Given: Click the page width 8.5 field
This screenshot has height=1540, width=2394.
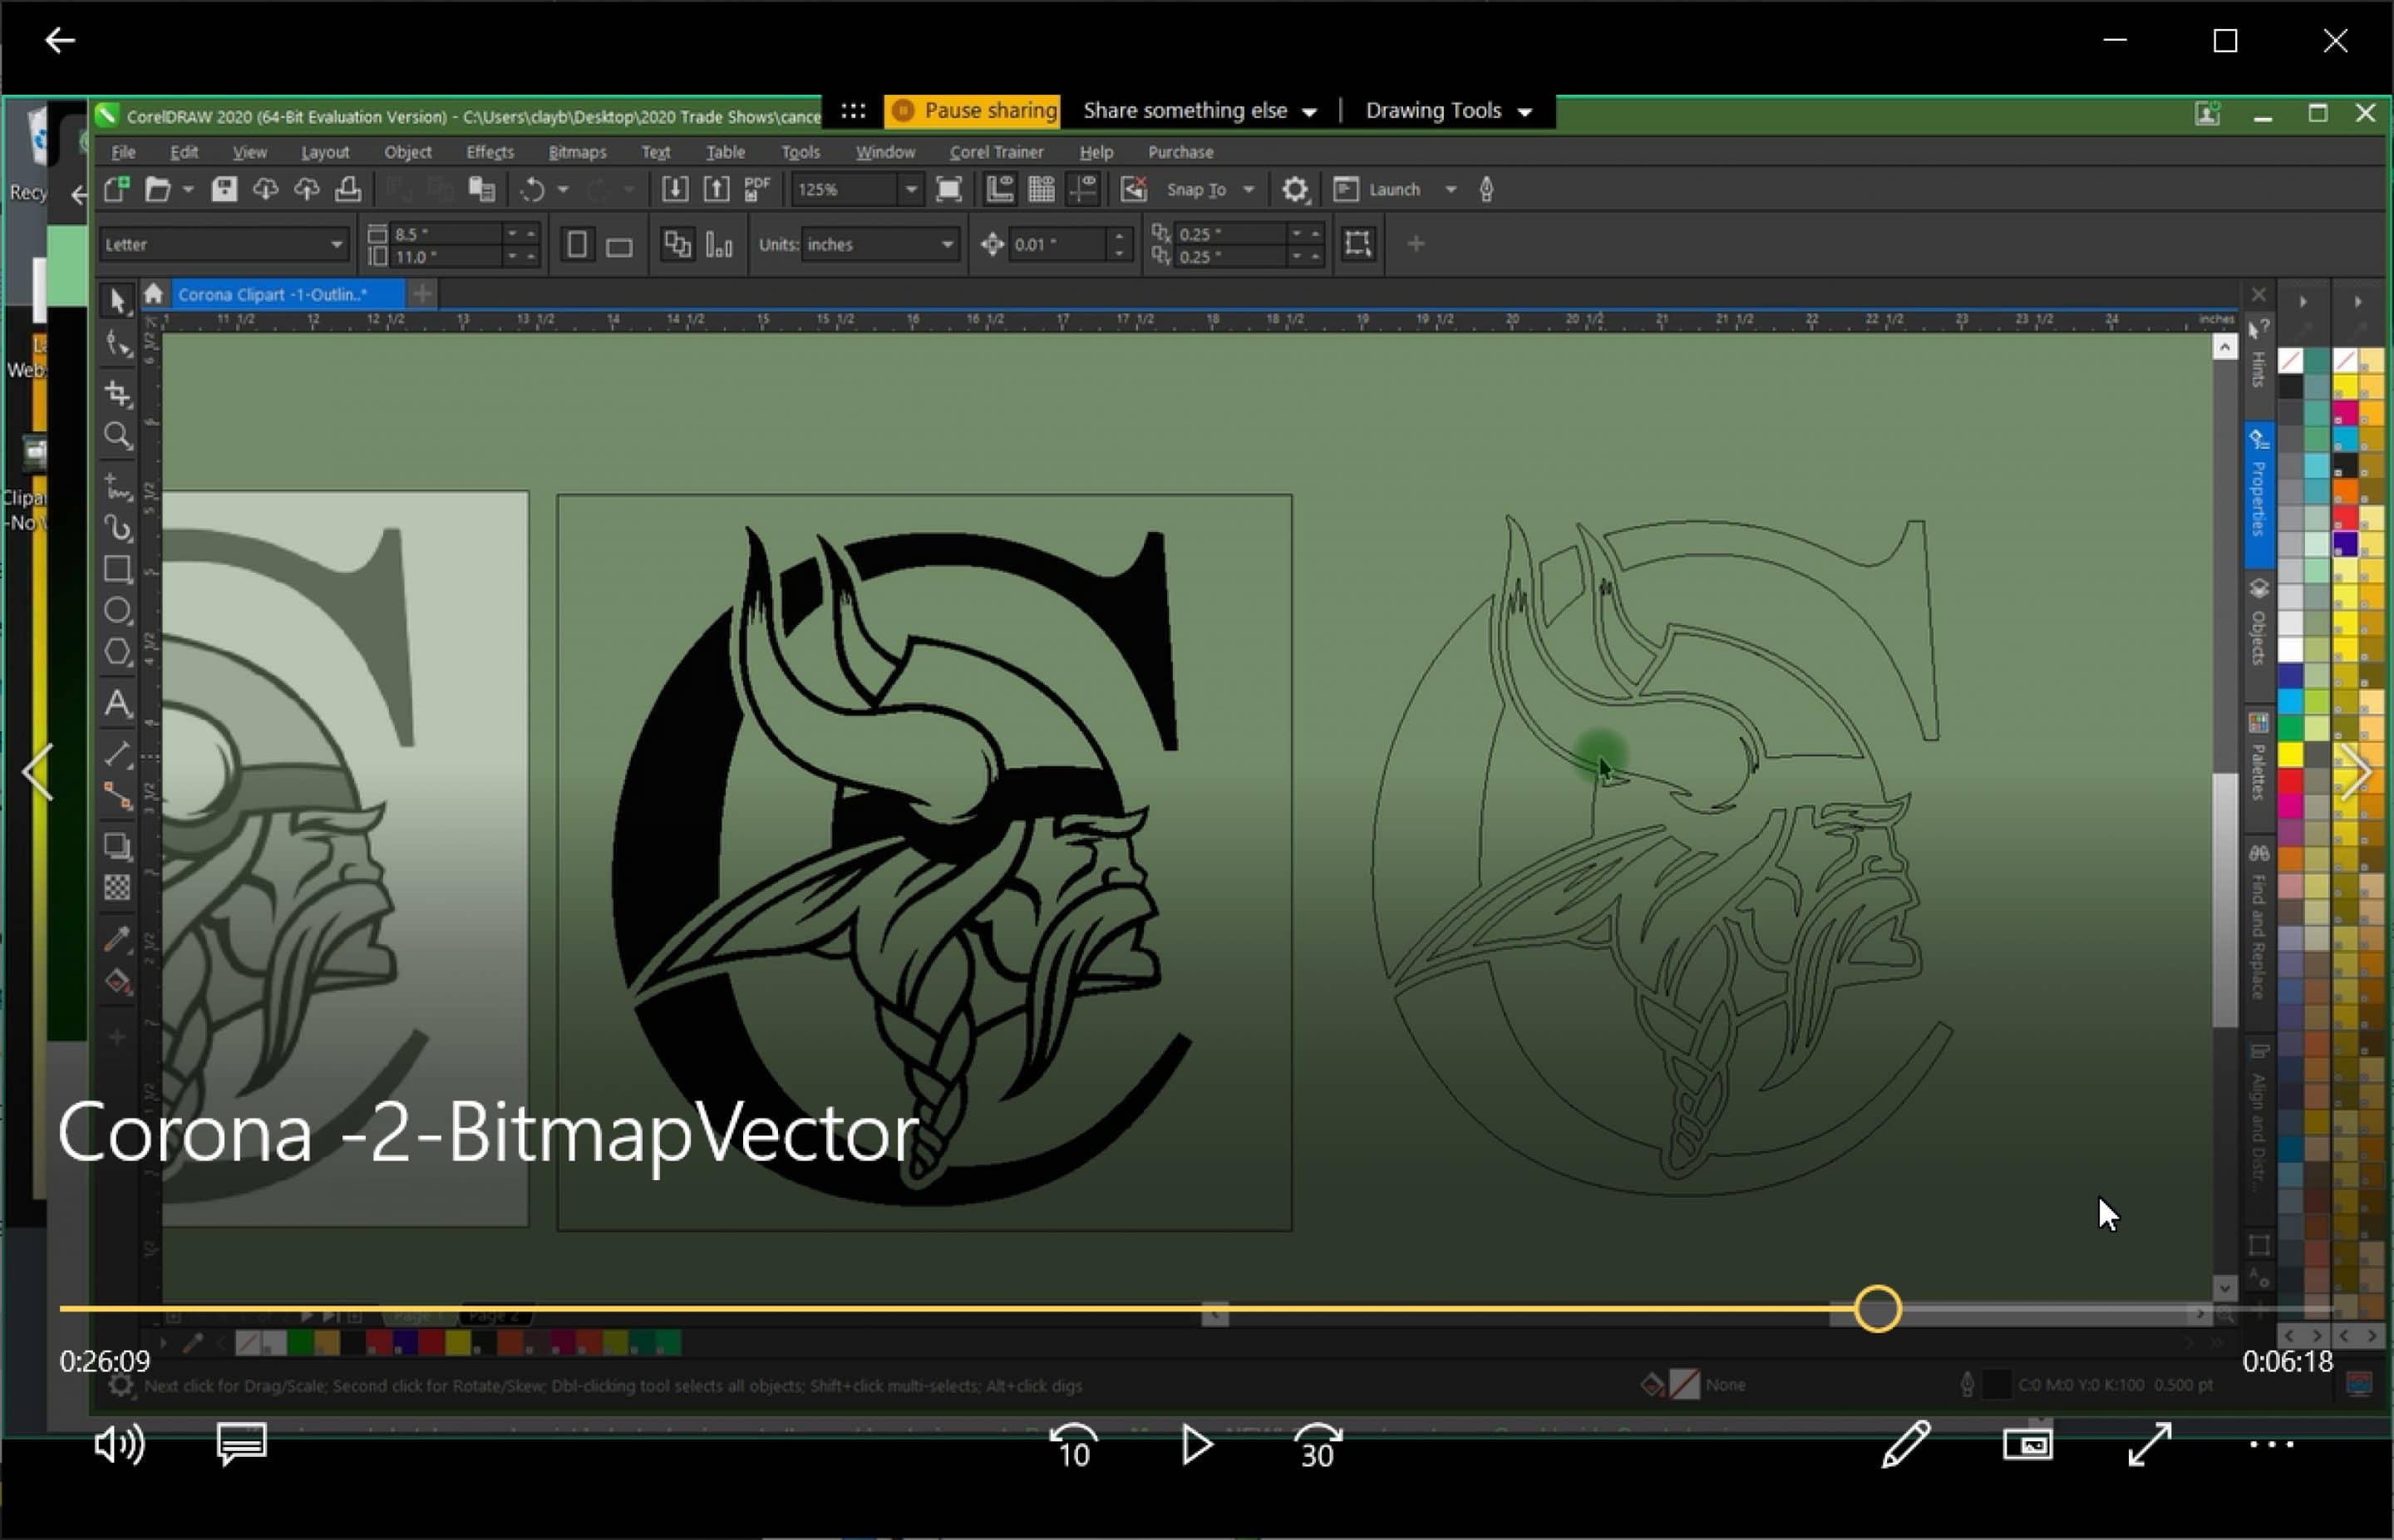Looking at the screenshot, I should tap(445, 234).
